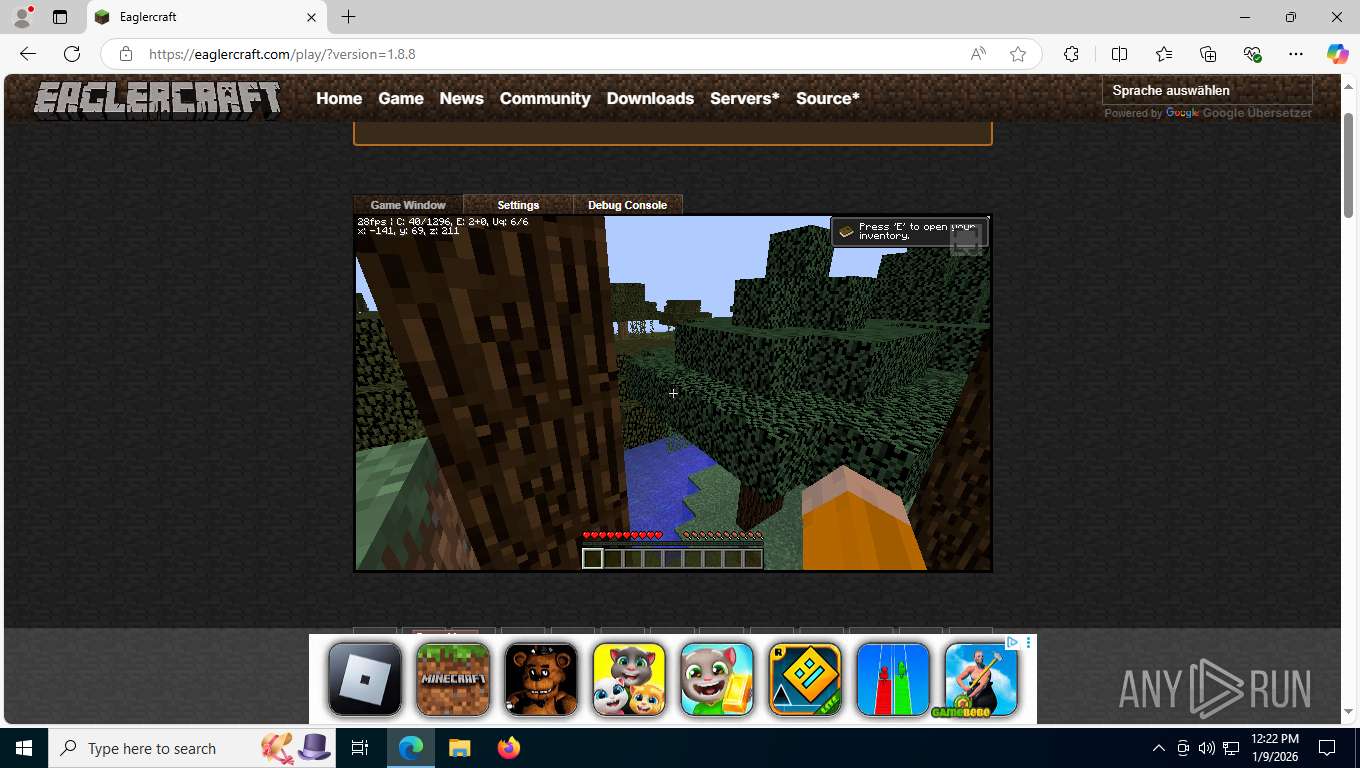
Task: Open the Copilot sidebar icon
Action: click(1338, 54)
